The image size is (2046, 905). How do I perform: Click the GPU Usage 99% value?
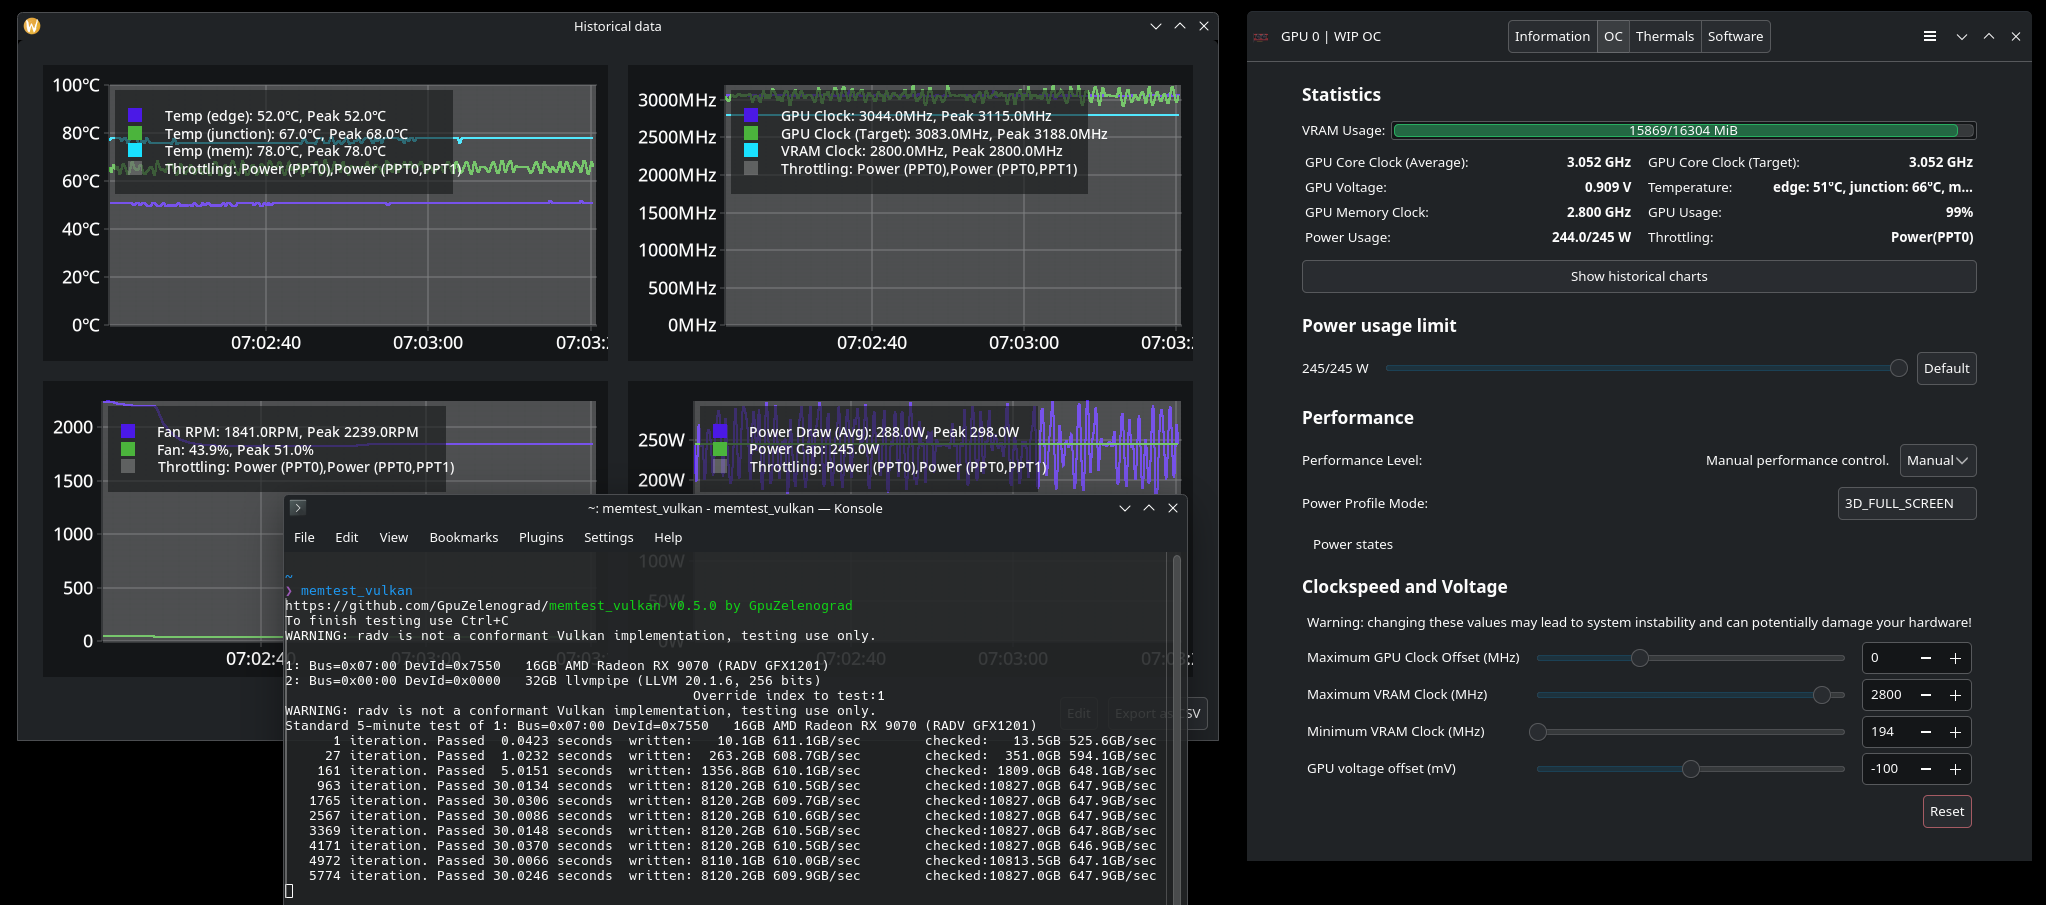1959,212
